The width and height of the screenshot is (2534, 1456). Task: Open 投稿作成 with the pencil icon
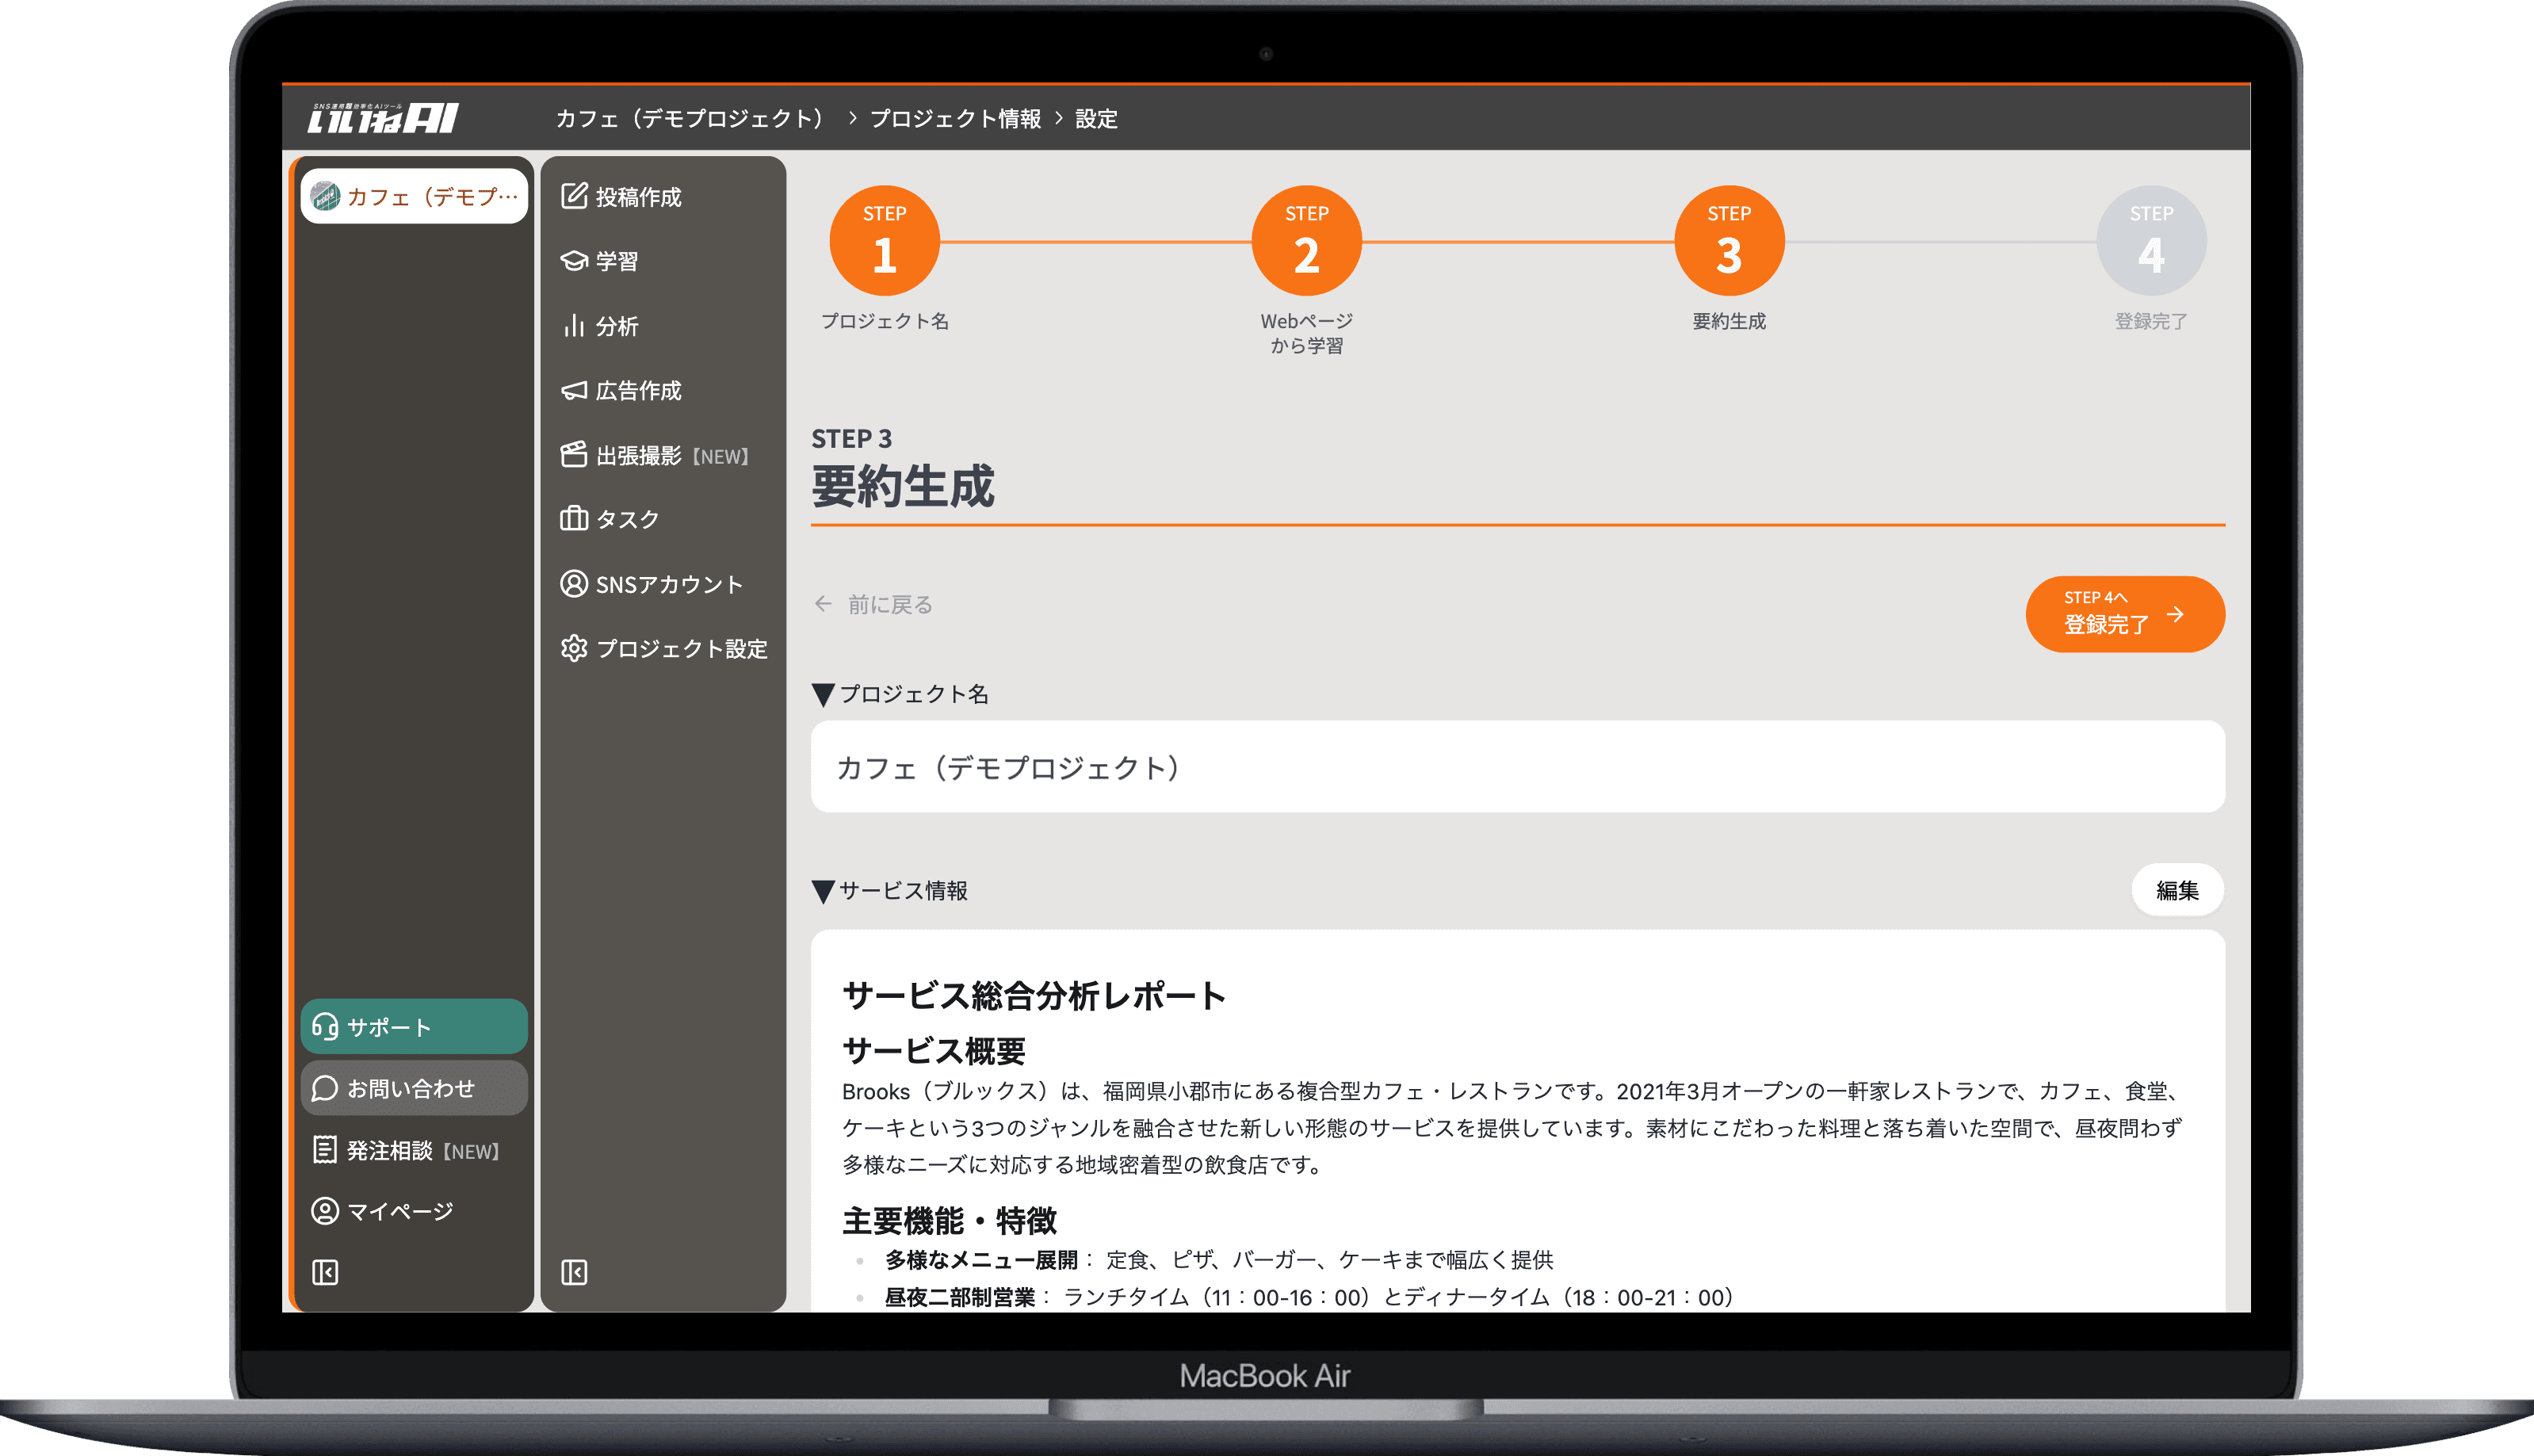(x=573, y=196)
